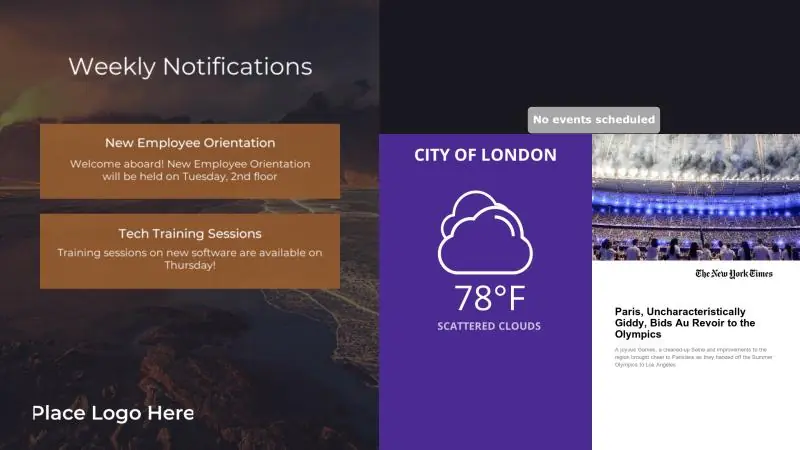This screenshot has height=450, width=800.
Task: Click the news article summary paragraph
Action: click(x=693, y=357)
